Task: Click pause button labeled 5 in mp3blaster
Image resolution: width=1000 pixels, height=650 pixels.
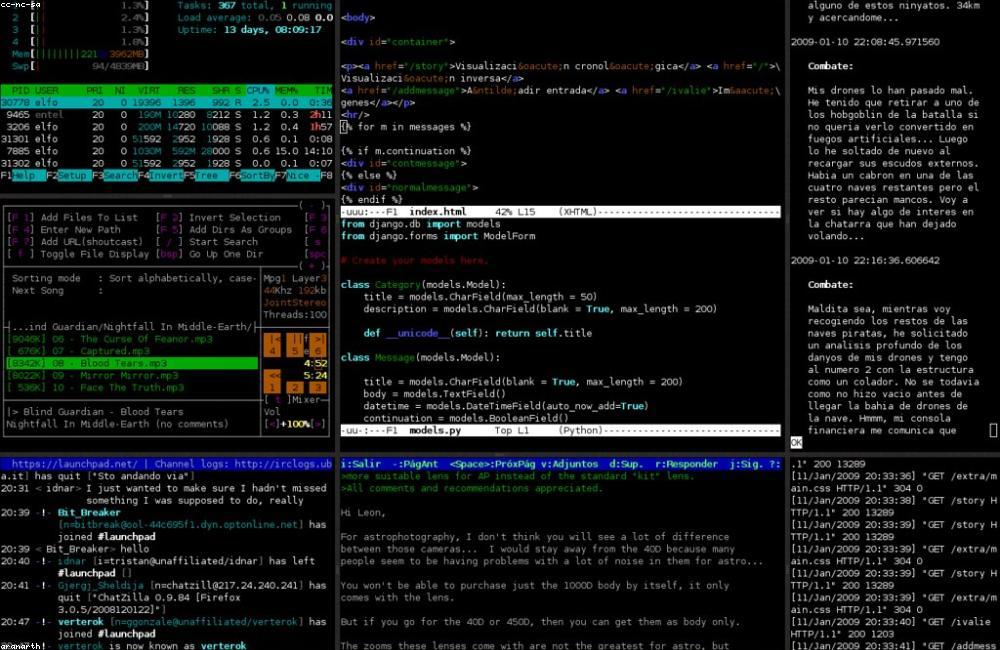Action: click(295, 345)
